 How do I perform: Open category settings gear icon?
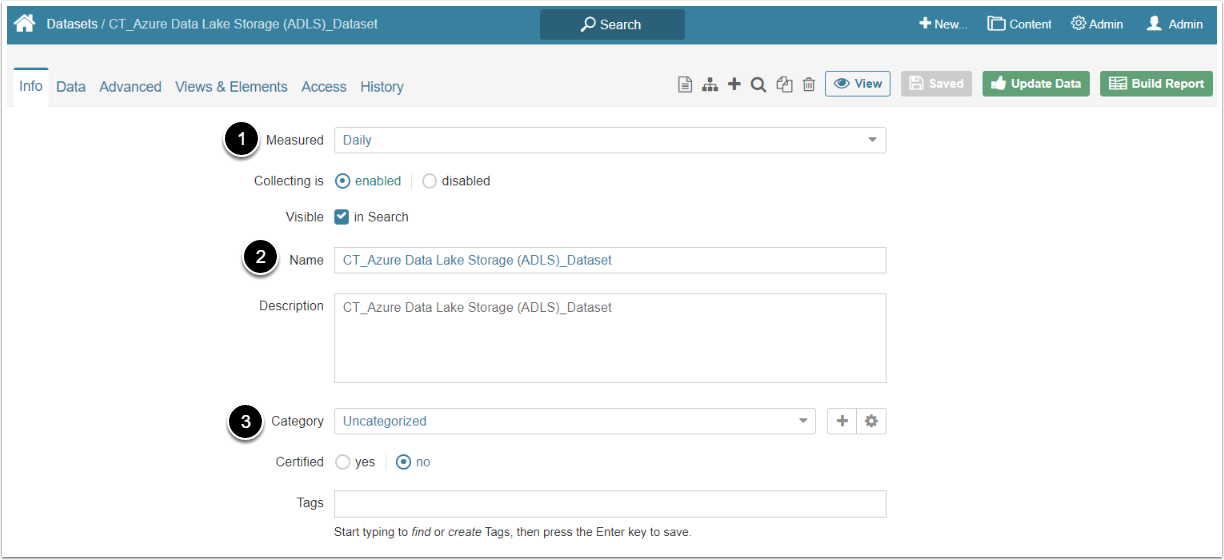point(871,421)
